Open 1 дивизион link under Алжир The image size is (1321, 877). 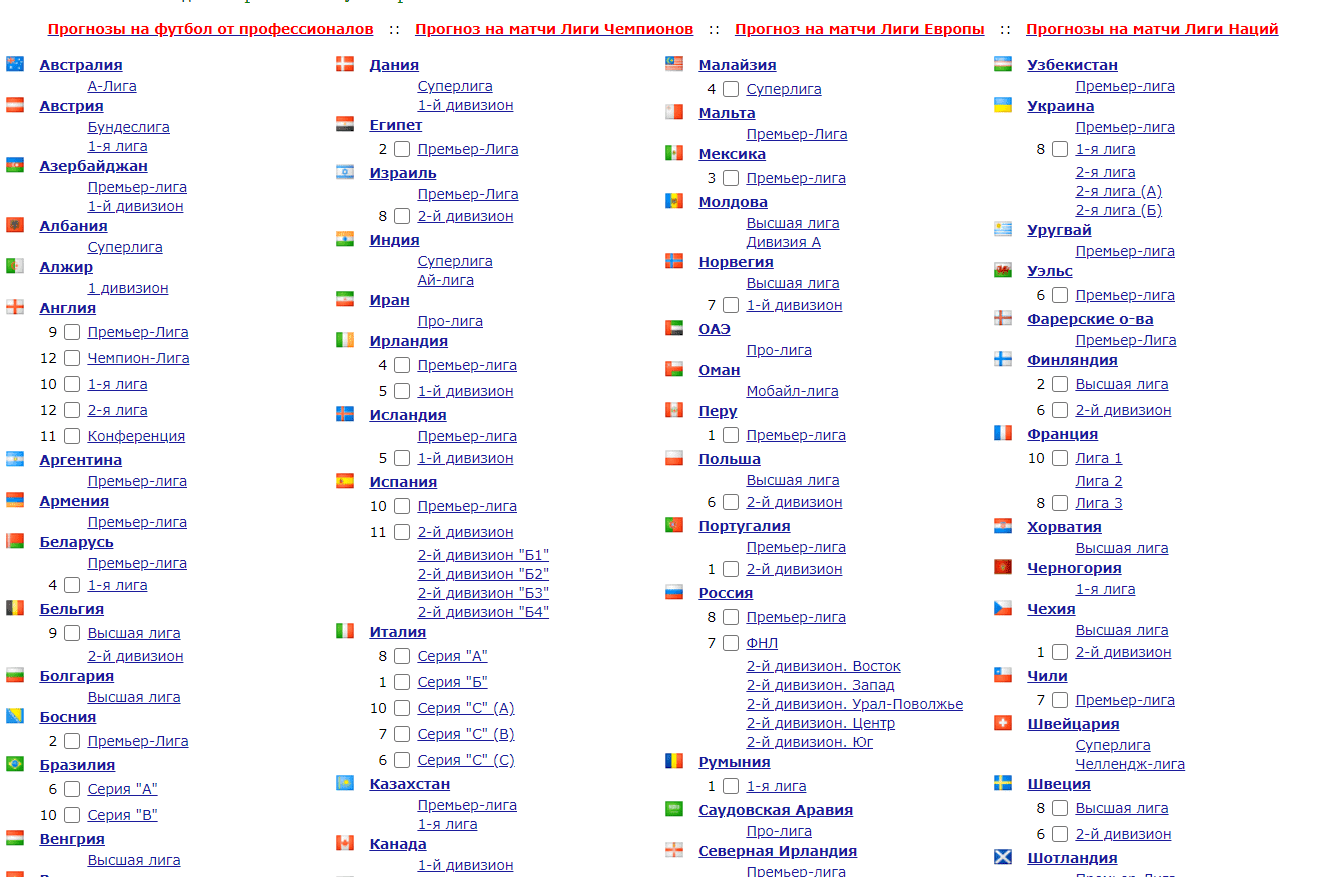pos(128,288)
